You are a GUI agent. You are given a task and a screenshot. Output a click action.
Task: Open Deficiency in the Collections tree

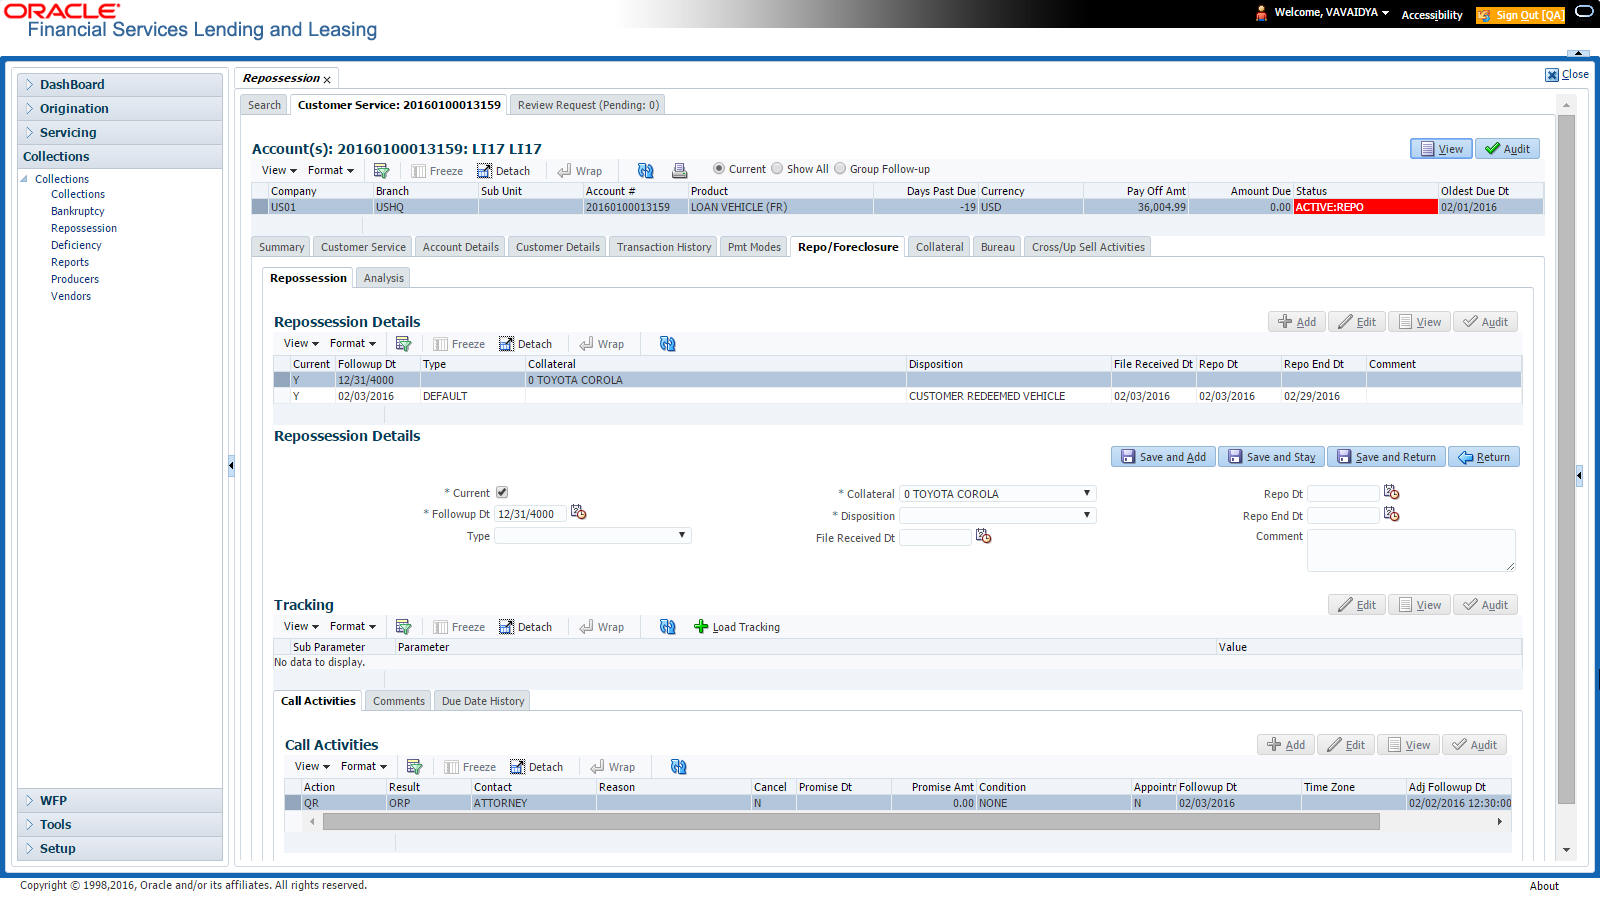click(76, 246)
